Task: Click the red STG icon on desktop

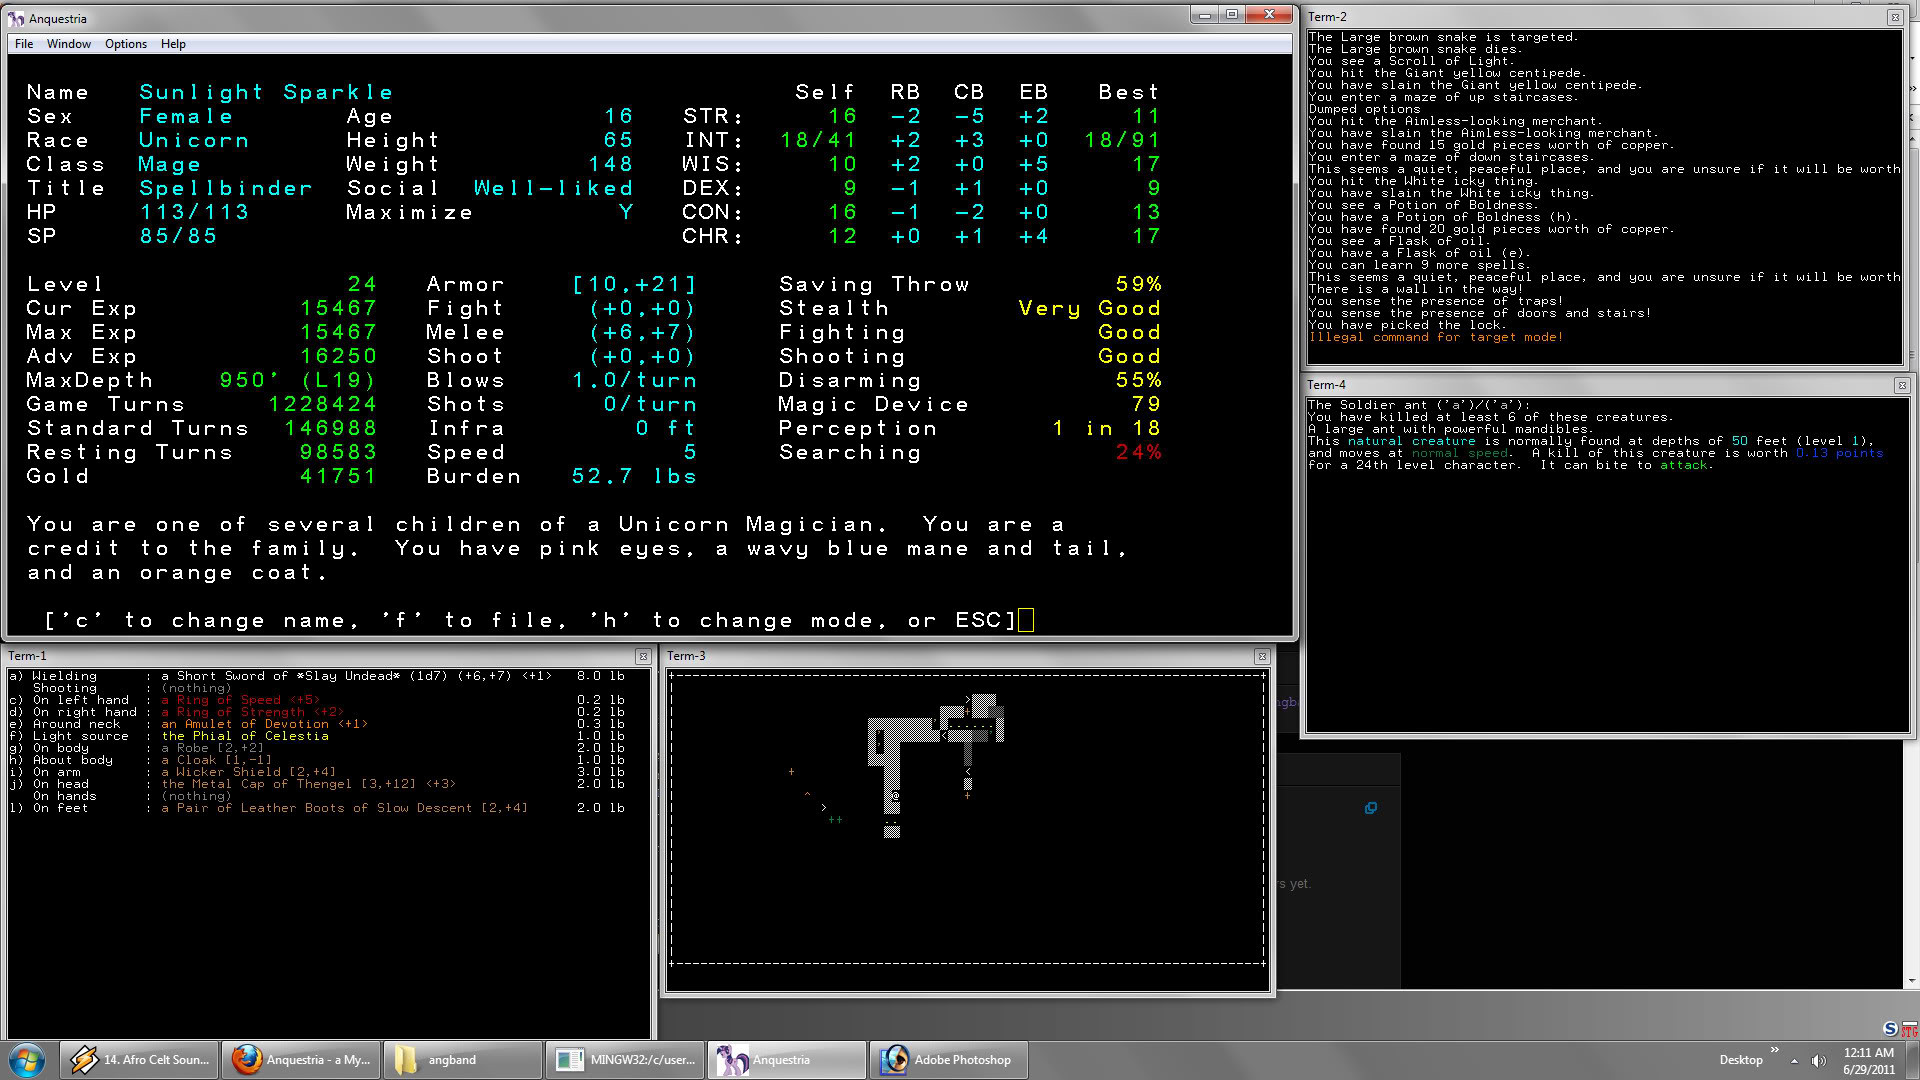Action: tap(1909, 1029)
